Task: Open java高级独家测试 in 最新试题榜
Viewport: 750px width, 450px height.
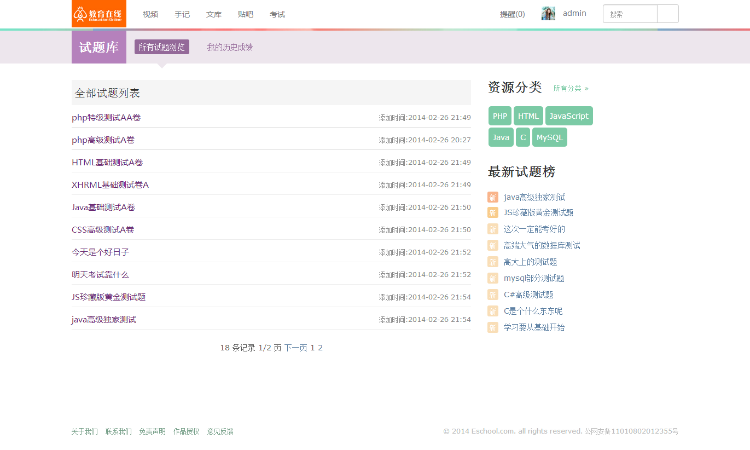Action: pyautogui.click(x=534, y=197)
